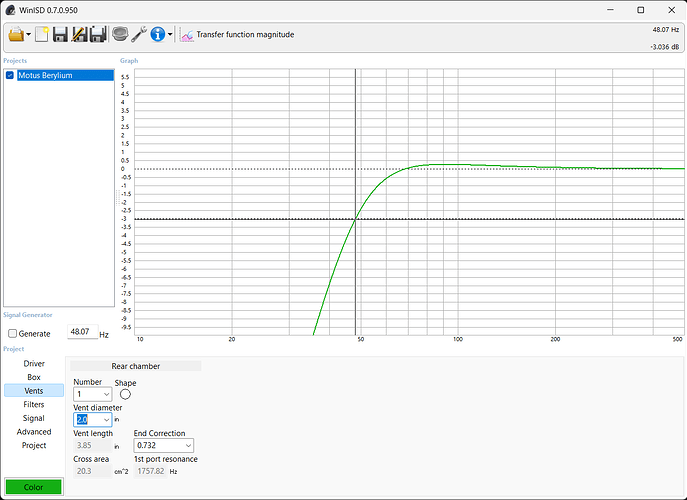The height and width of the screenshot is (500, 687).
Task: Click the Vent length field
Action: coord(92,445)
